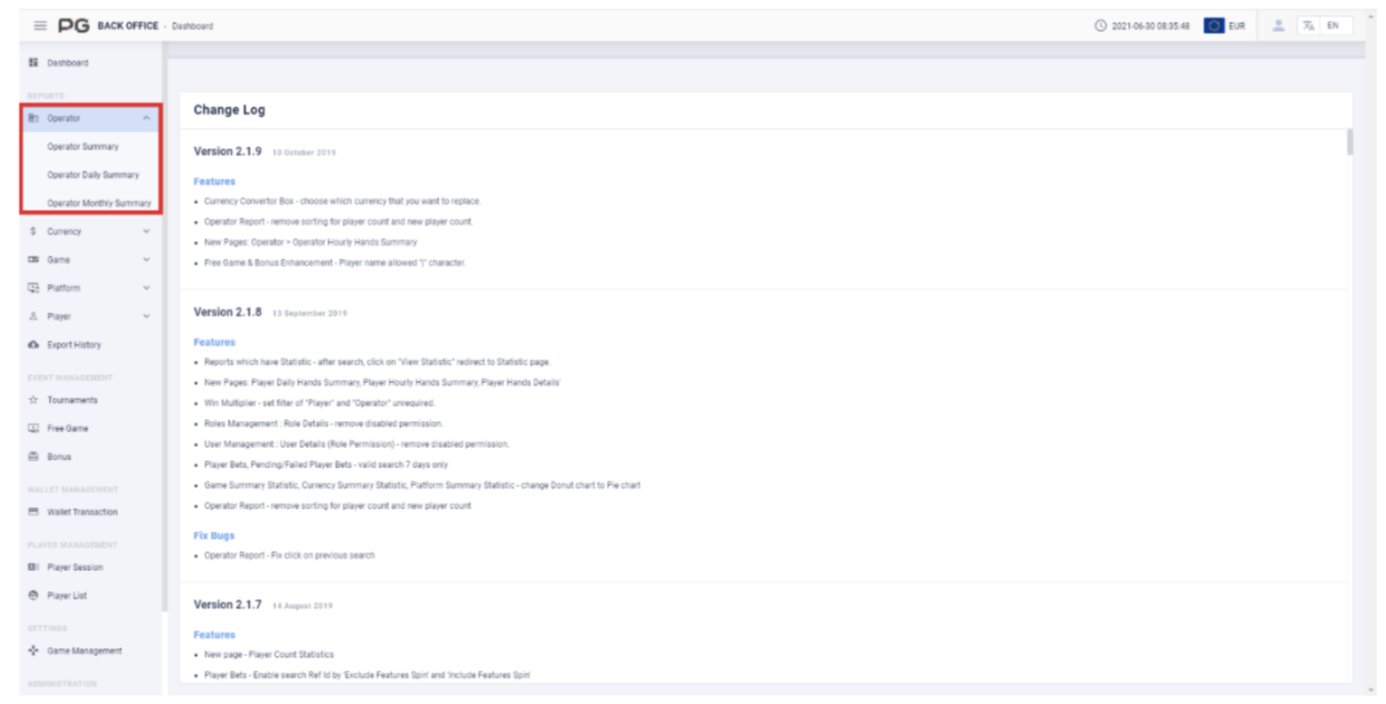Click the Dashboard sidebar icon
This screenshot has height=704, width=1386.
(x=33, y=63)
